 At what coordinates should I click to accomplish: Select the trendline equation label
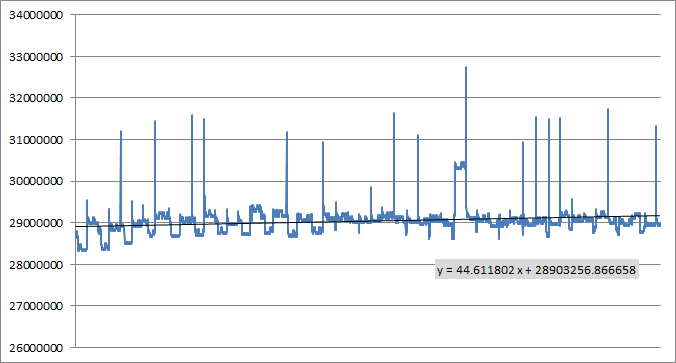[x=536, y=270]
